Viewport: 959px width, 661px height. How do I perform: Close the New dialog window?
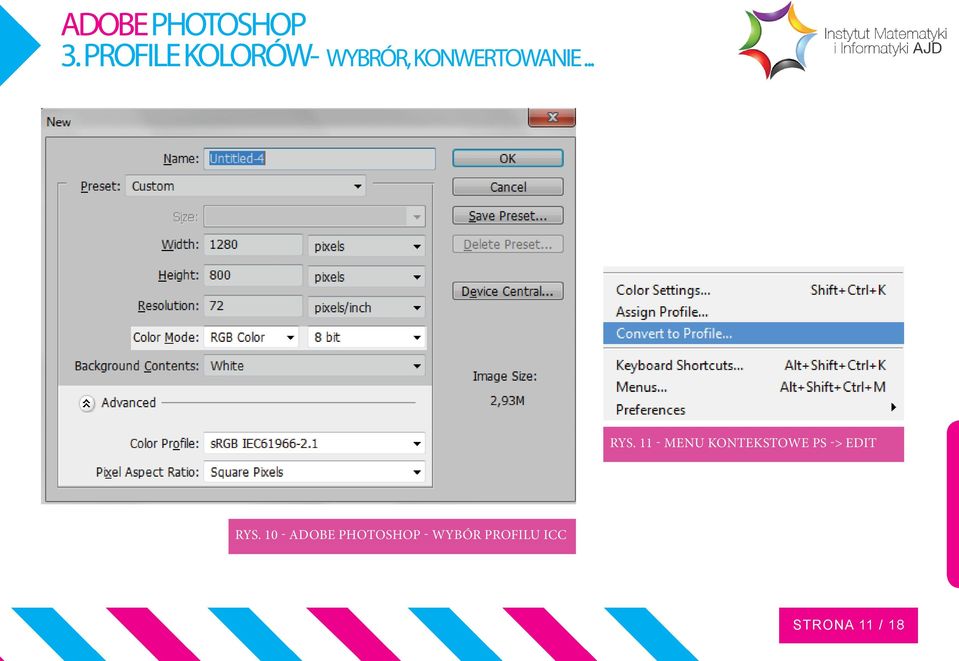pyautogui.click(x=552, y=117)
